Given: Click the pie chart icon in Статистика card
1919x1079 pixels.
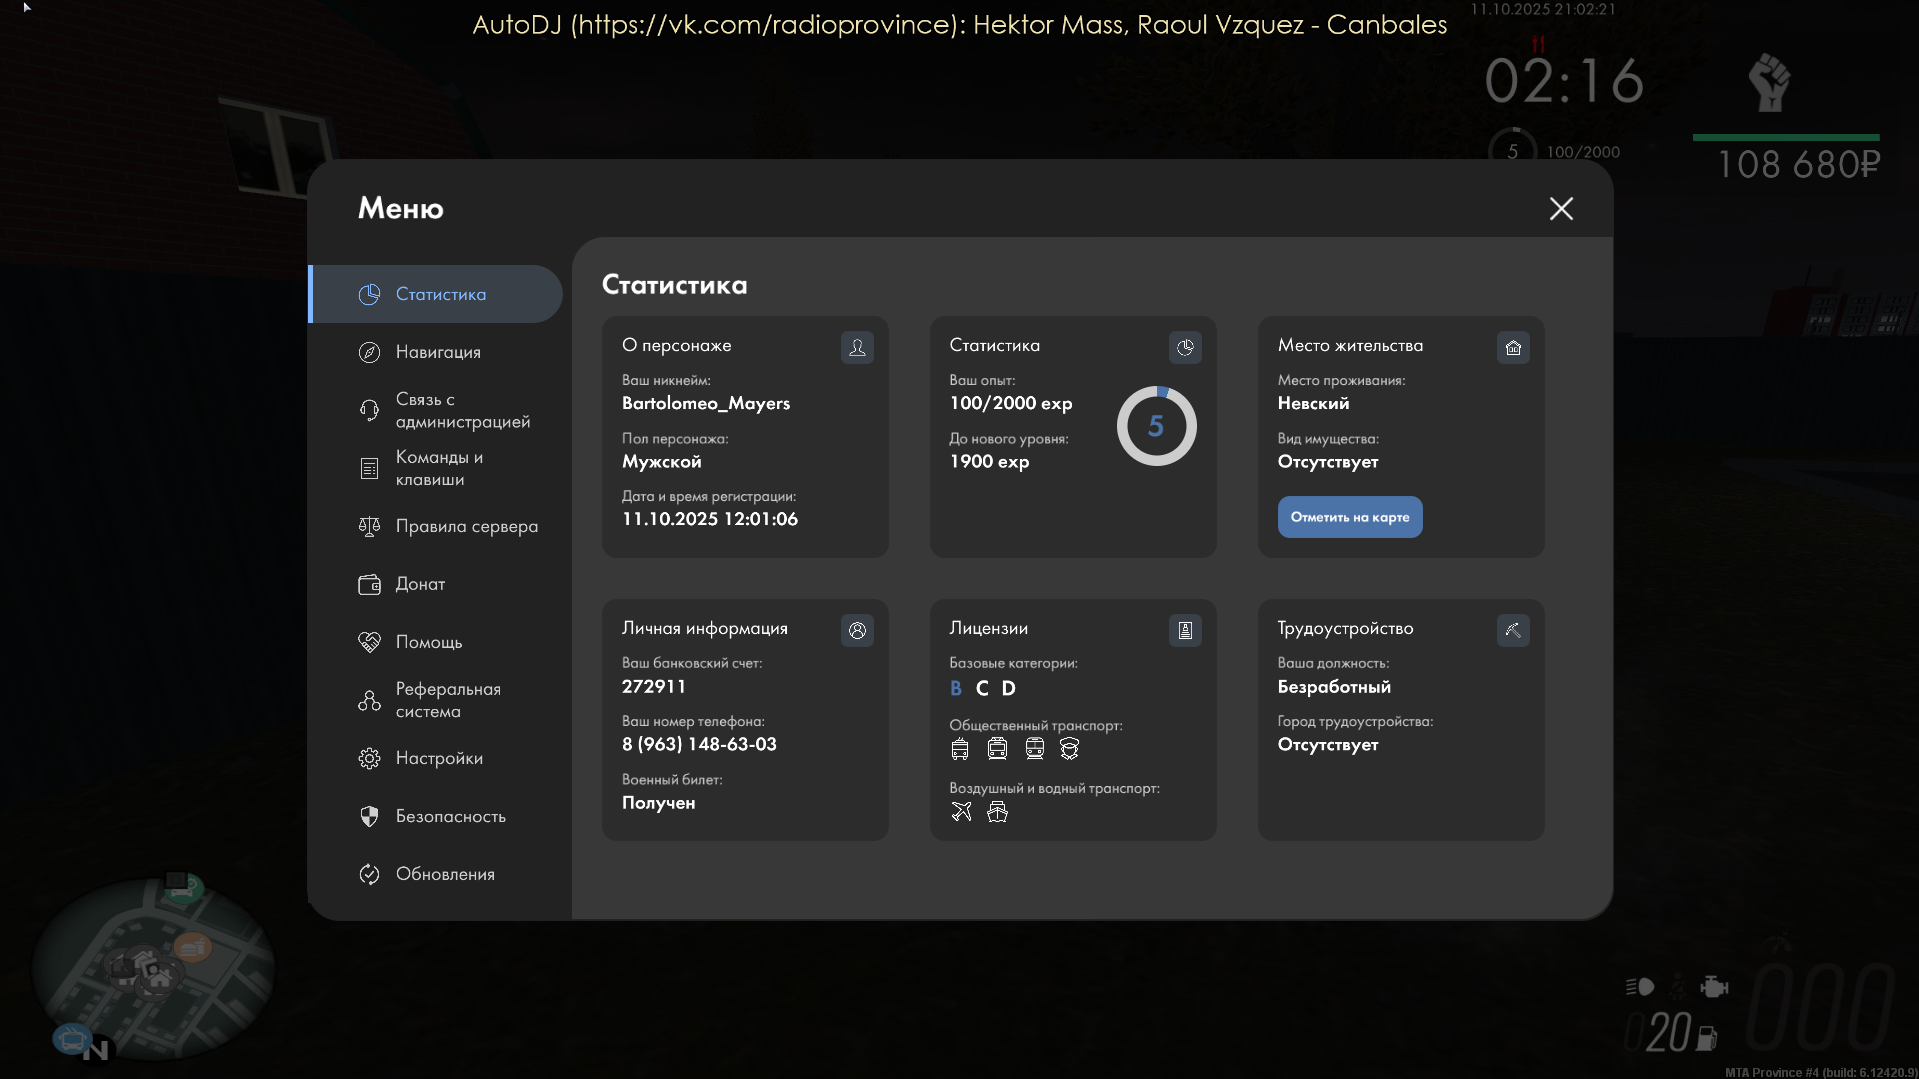Looking at the screenshot, I should pos(1185,347).
